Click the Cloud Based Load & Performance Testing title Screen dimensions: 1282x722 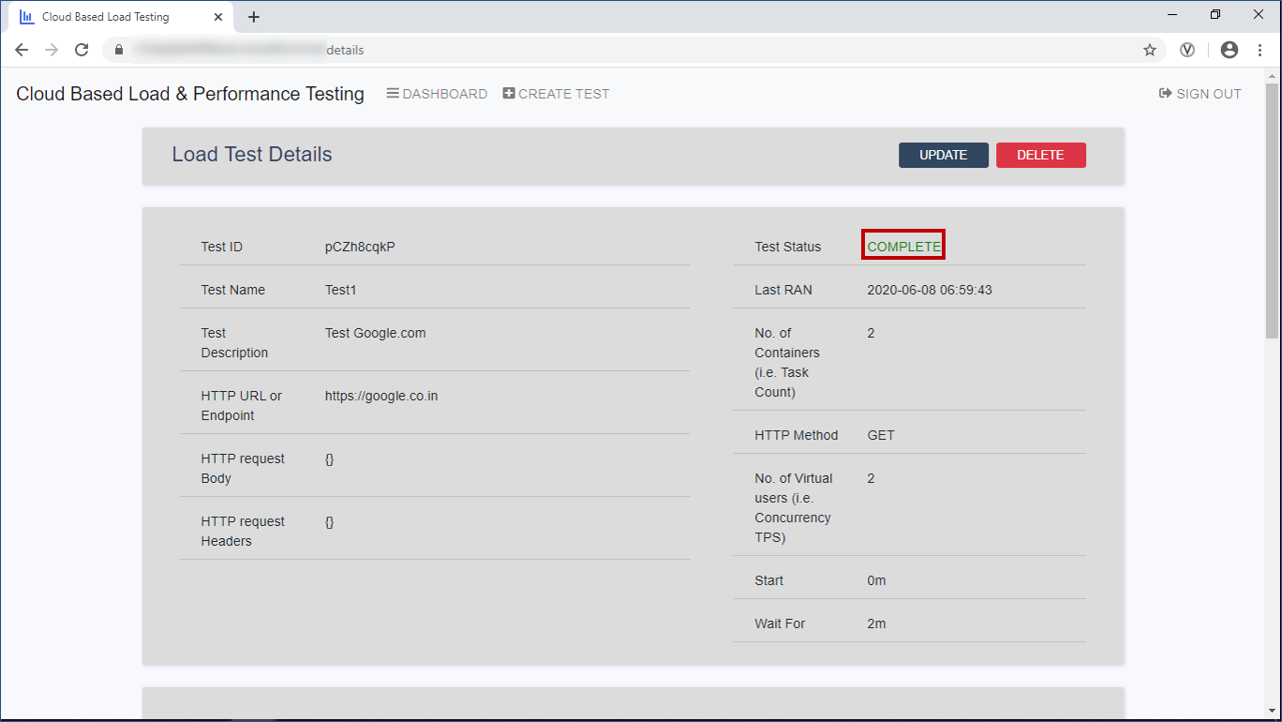190,94
